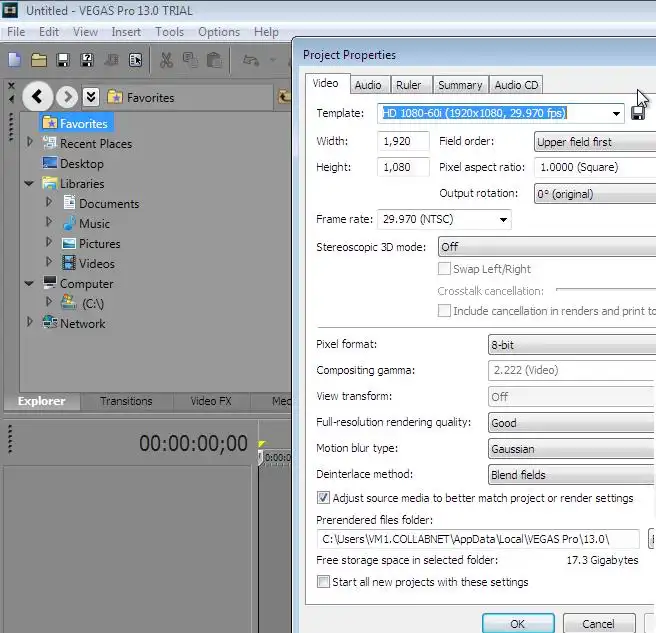The image size is (656, 633).
Task: Click the Save Template disk icon
Action: pyautogui.click(x=638, y=113)
